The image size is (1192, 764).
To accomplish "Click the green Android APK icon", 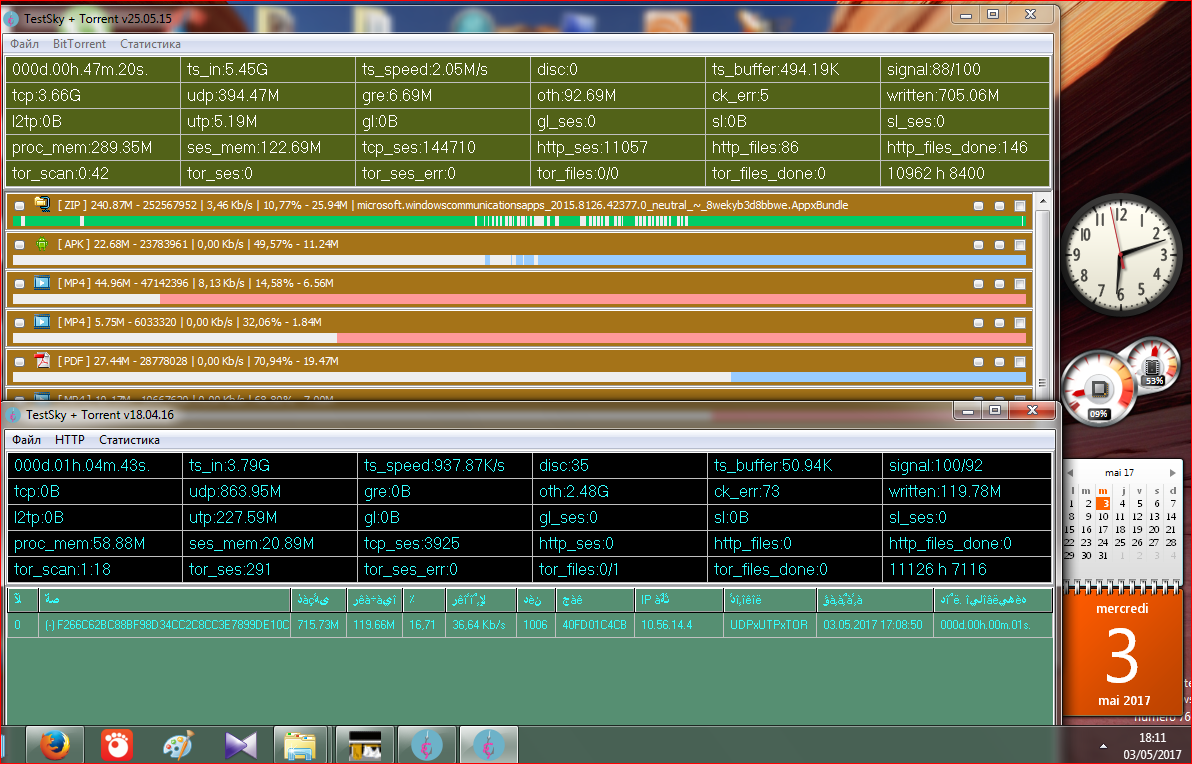I will [x=42, y=243].
